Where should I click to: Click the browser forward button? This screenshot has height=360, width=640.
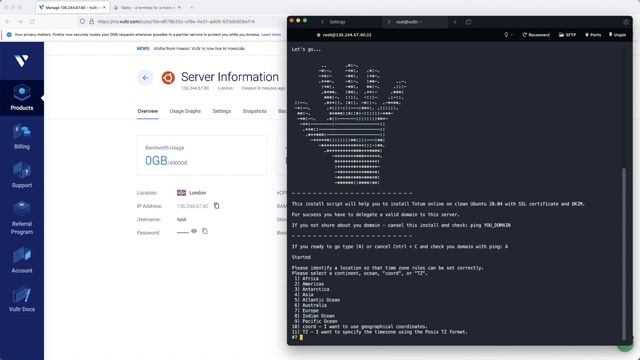(20, 21)
